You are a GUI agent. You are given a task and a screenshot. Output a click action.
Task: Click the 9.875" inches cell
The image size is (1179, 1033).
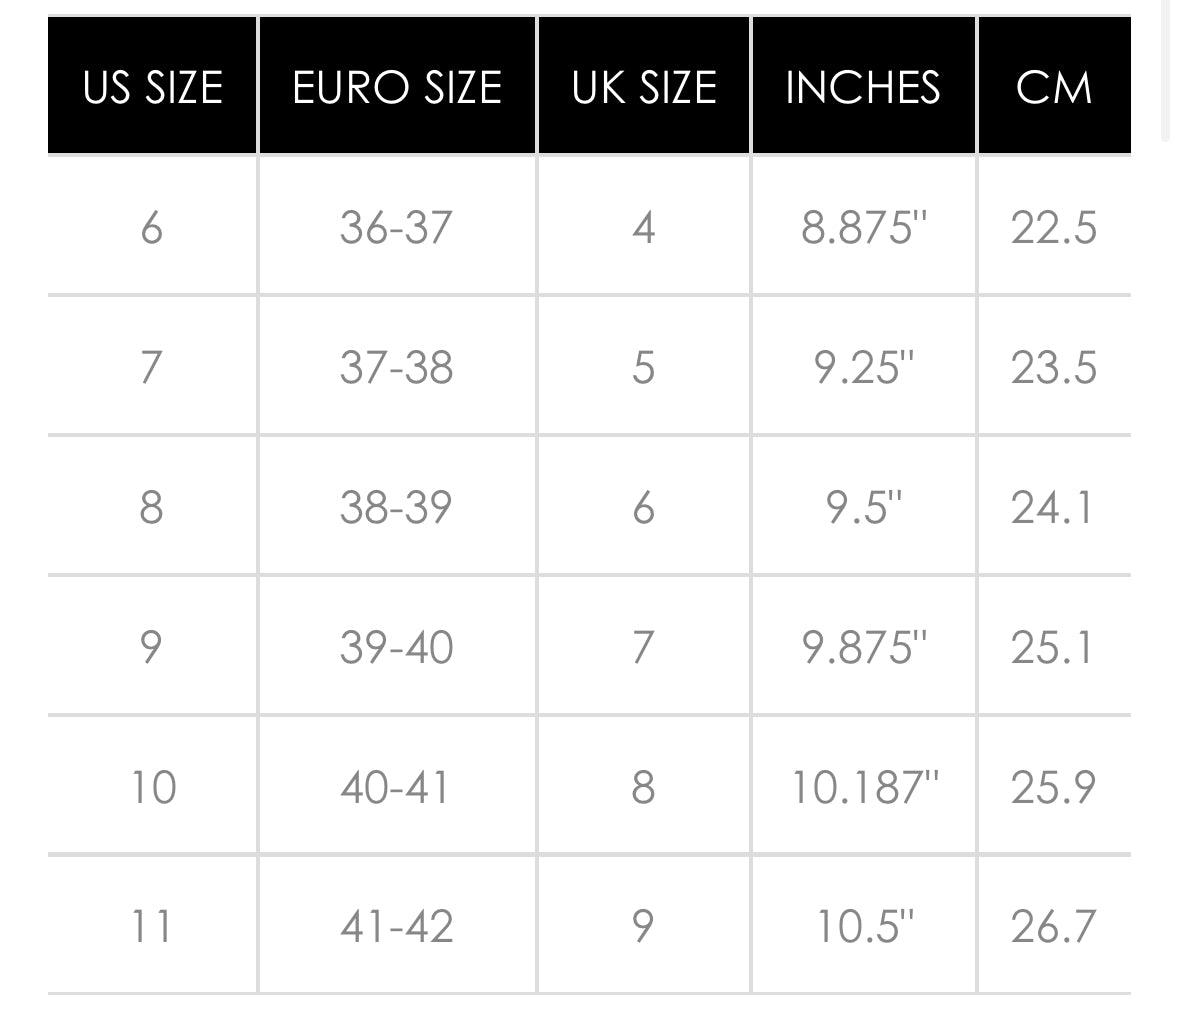click(864, 648)
